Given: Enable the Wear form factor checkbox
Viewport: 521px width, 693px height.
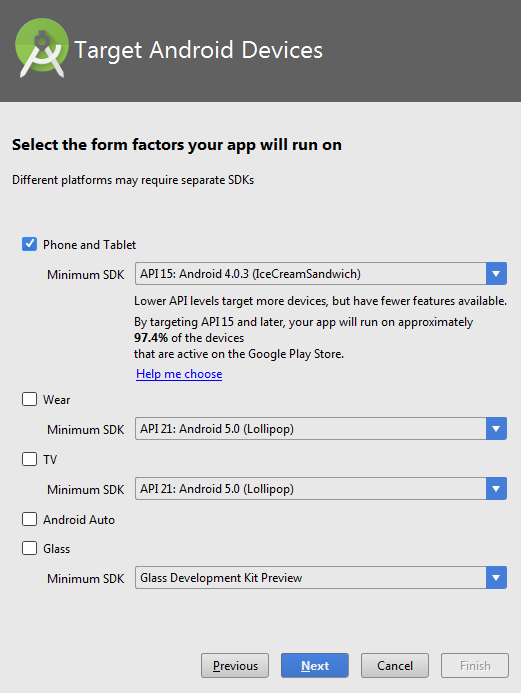Looking at the screenshot, I should pos(30,399).
